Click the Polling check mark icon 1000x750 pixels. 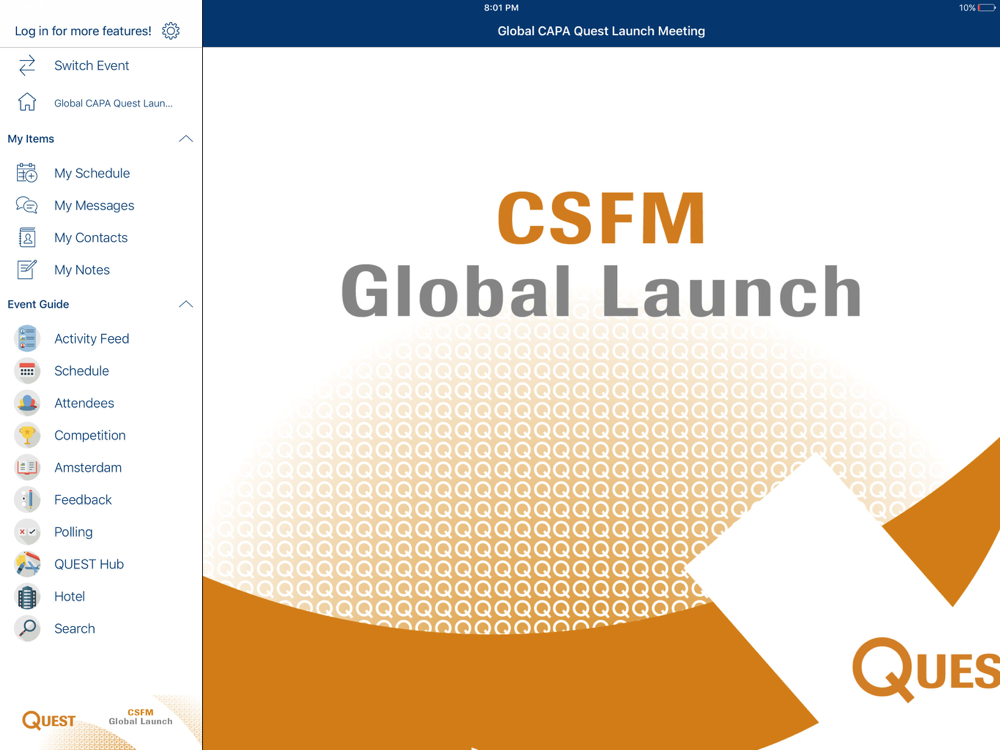point(27,532)
